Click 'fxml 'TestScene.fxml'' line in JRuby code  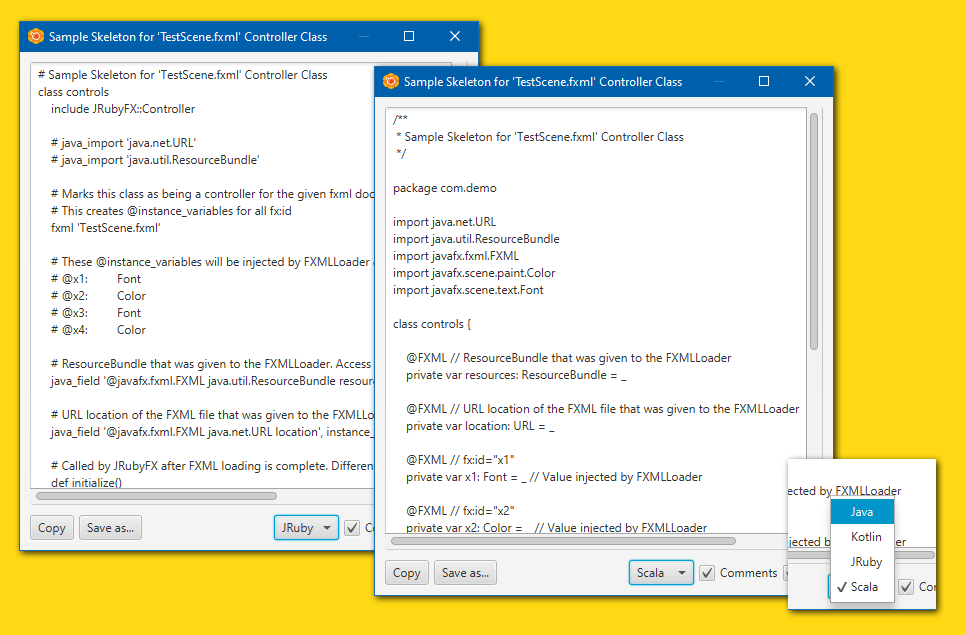click(x=105, y=228)
